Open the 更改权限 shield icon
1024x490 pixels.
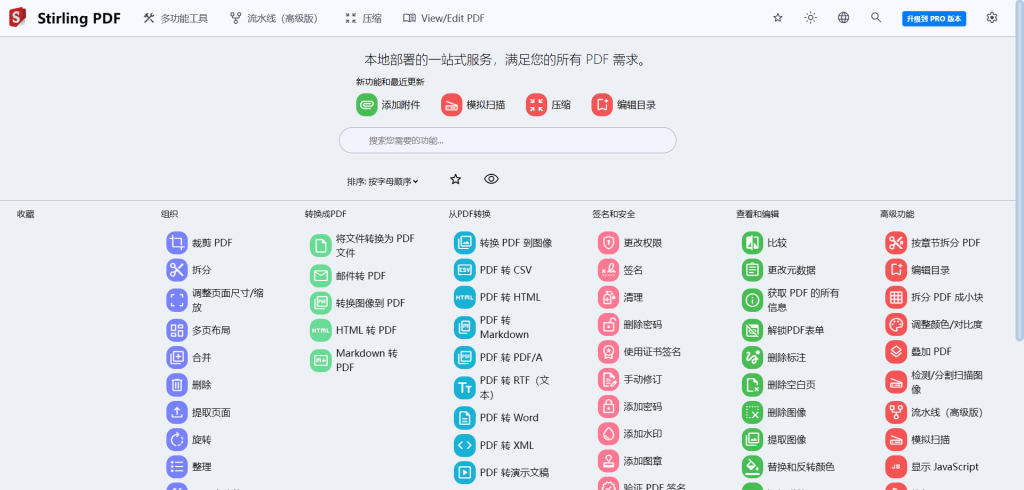(x=609, y=243)
